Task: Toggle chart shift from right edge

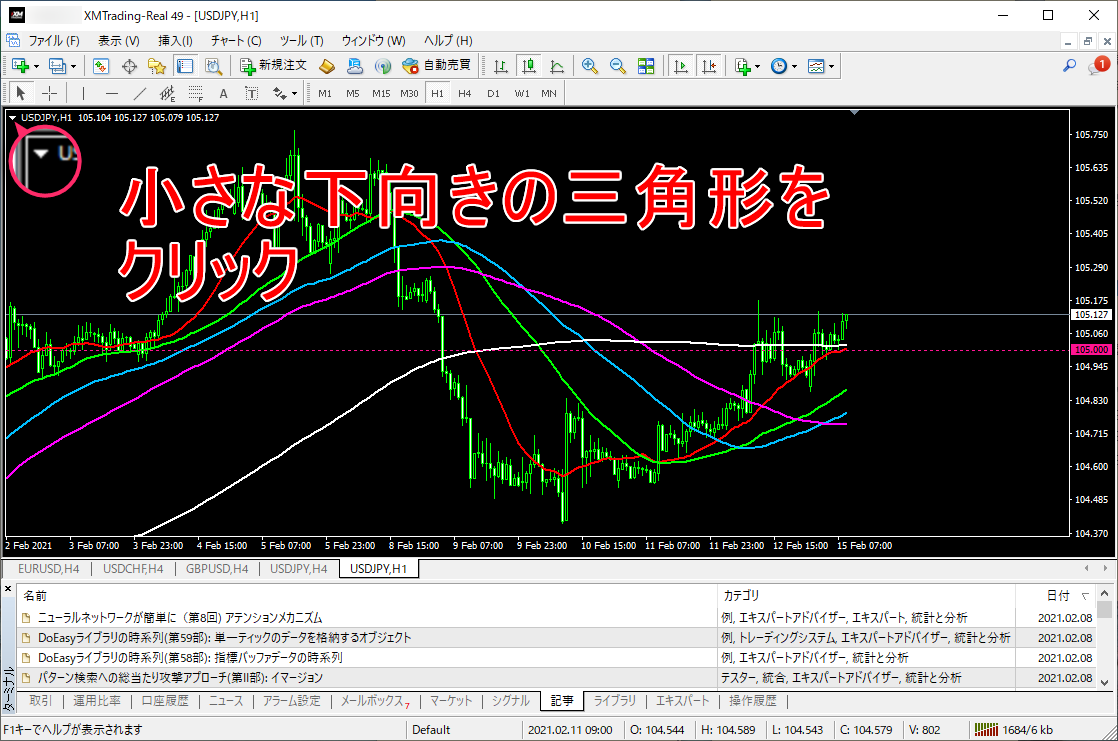Action: tap(709, 66)
